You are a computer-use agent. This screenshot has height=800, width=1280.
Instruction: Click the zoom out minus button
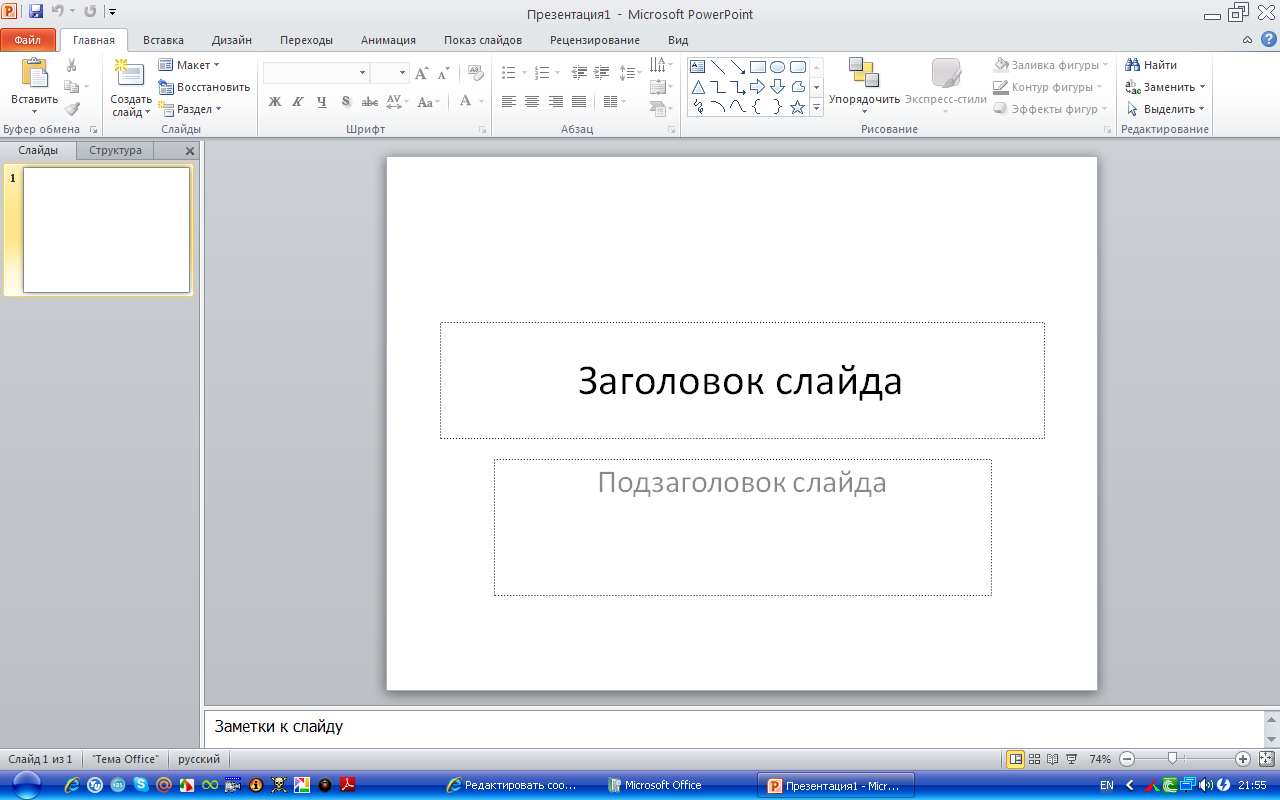[x=1127, y=759]
